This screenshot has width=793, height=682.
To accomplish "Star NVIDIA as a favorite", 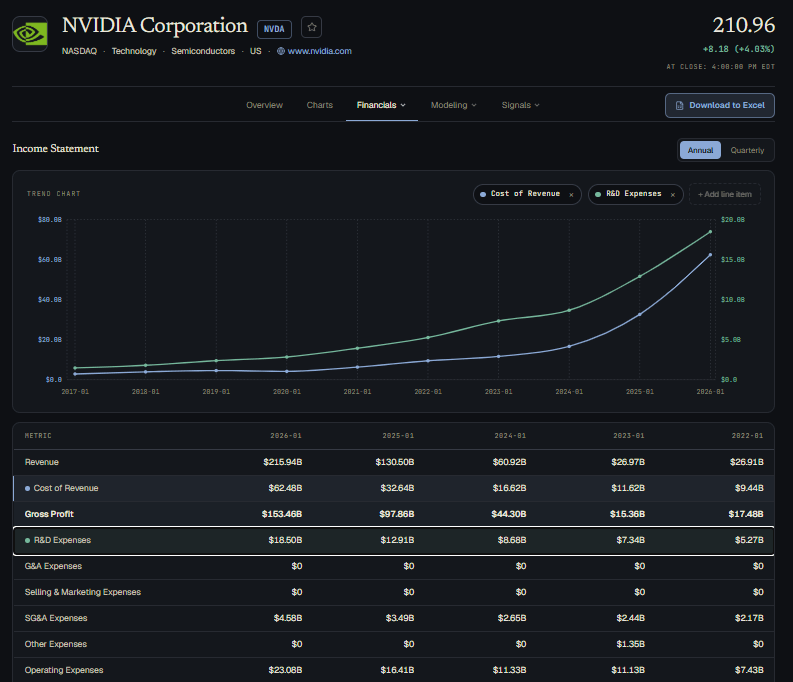I will tap(312, 27).
